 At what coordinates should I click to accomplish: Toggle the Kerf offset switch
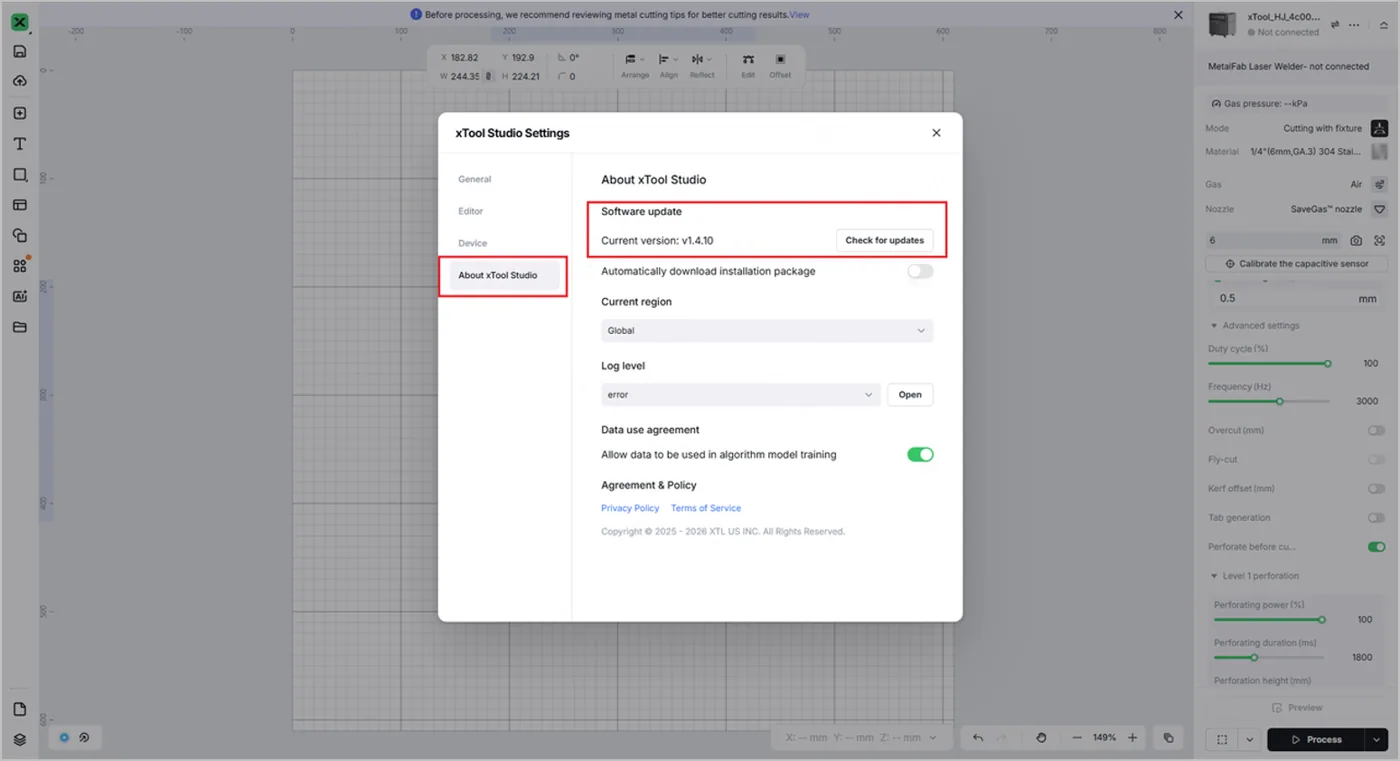tap(1377, 489)
